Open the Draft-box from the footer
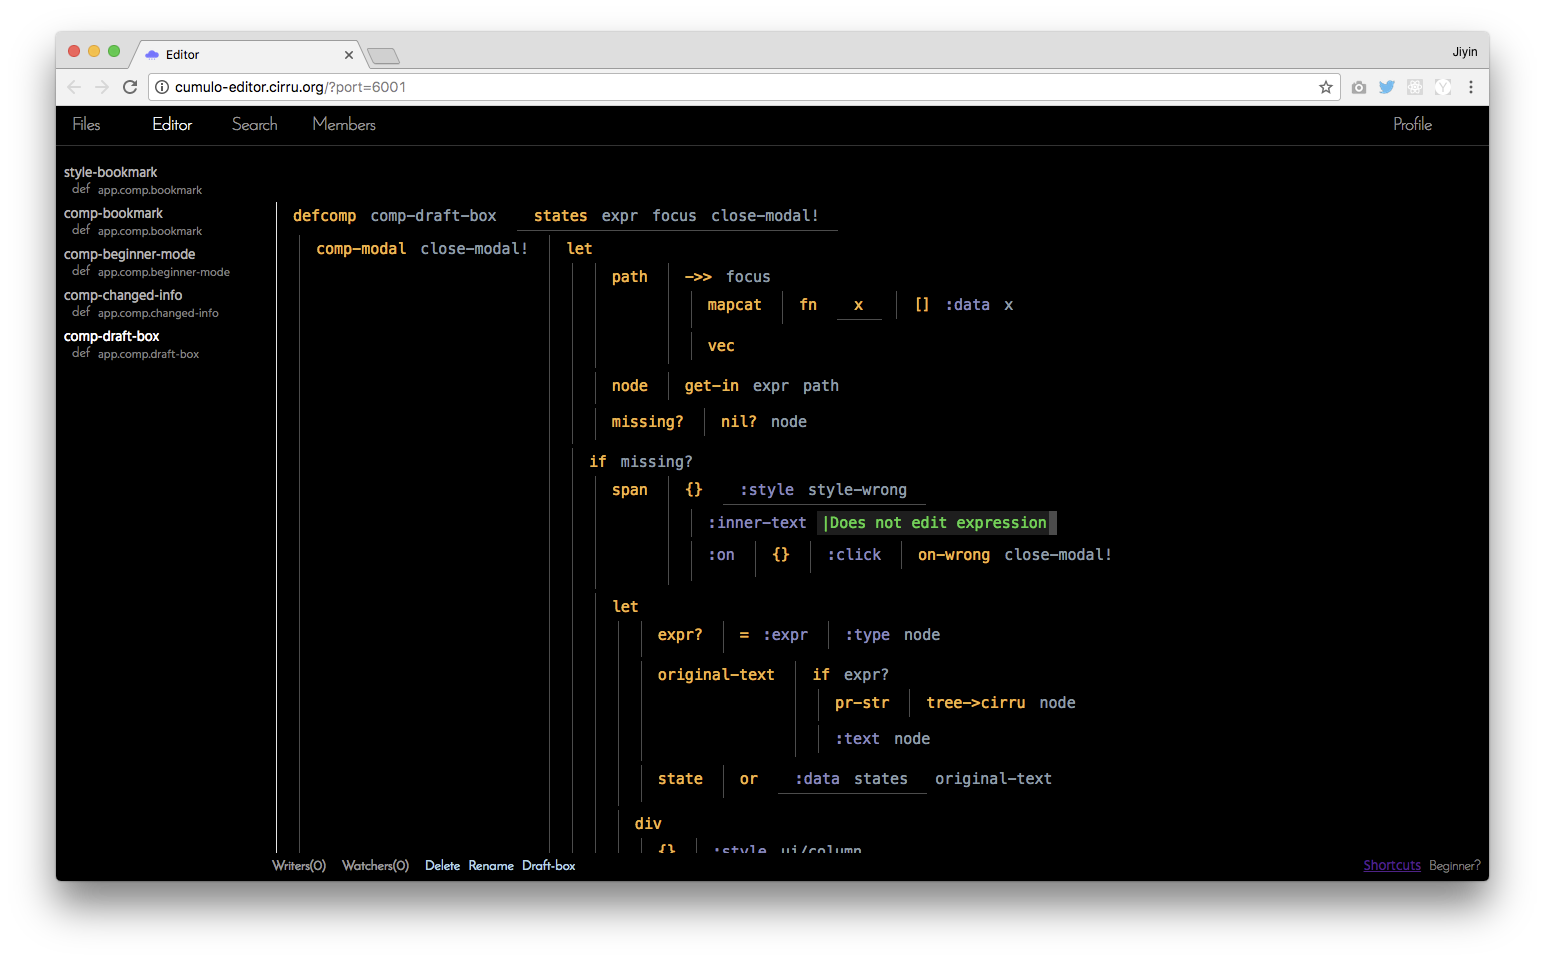Image resolution: width=1545 pixels, height=961 pixels. (x=548, y=866)
